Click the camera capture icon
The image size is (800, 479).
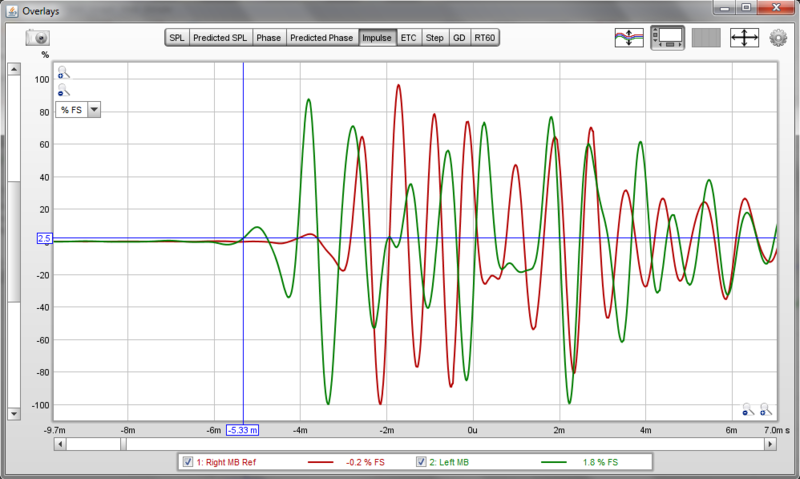click(37, 38)
